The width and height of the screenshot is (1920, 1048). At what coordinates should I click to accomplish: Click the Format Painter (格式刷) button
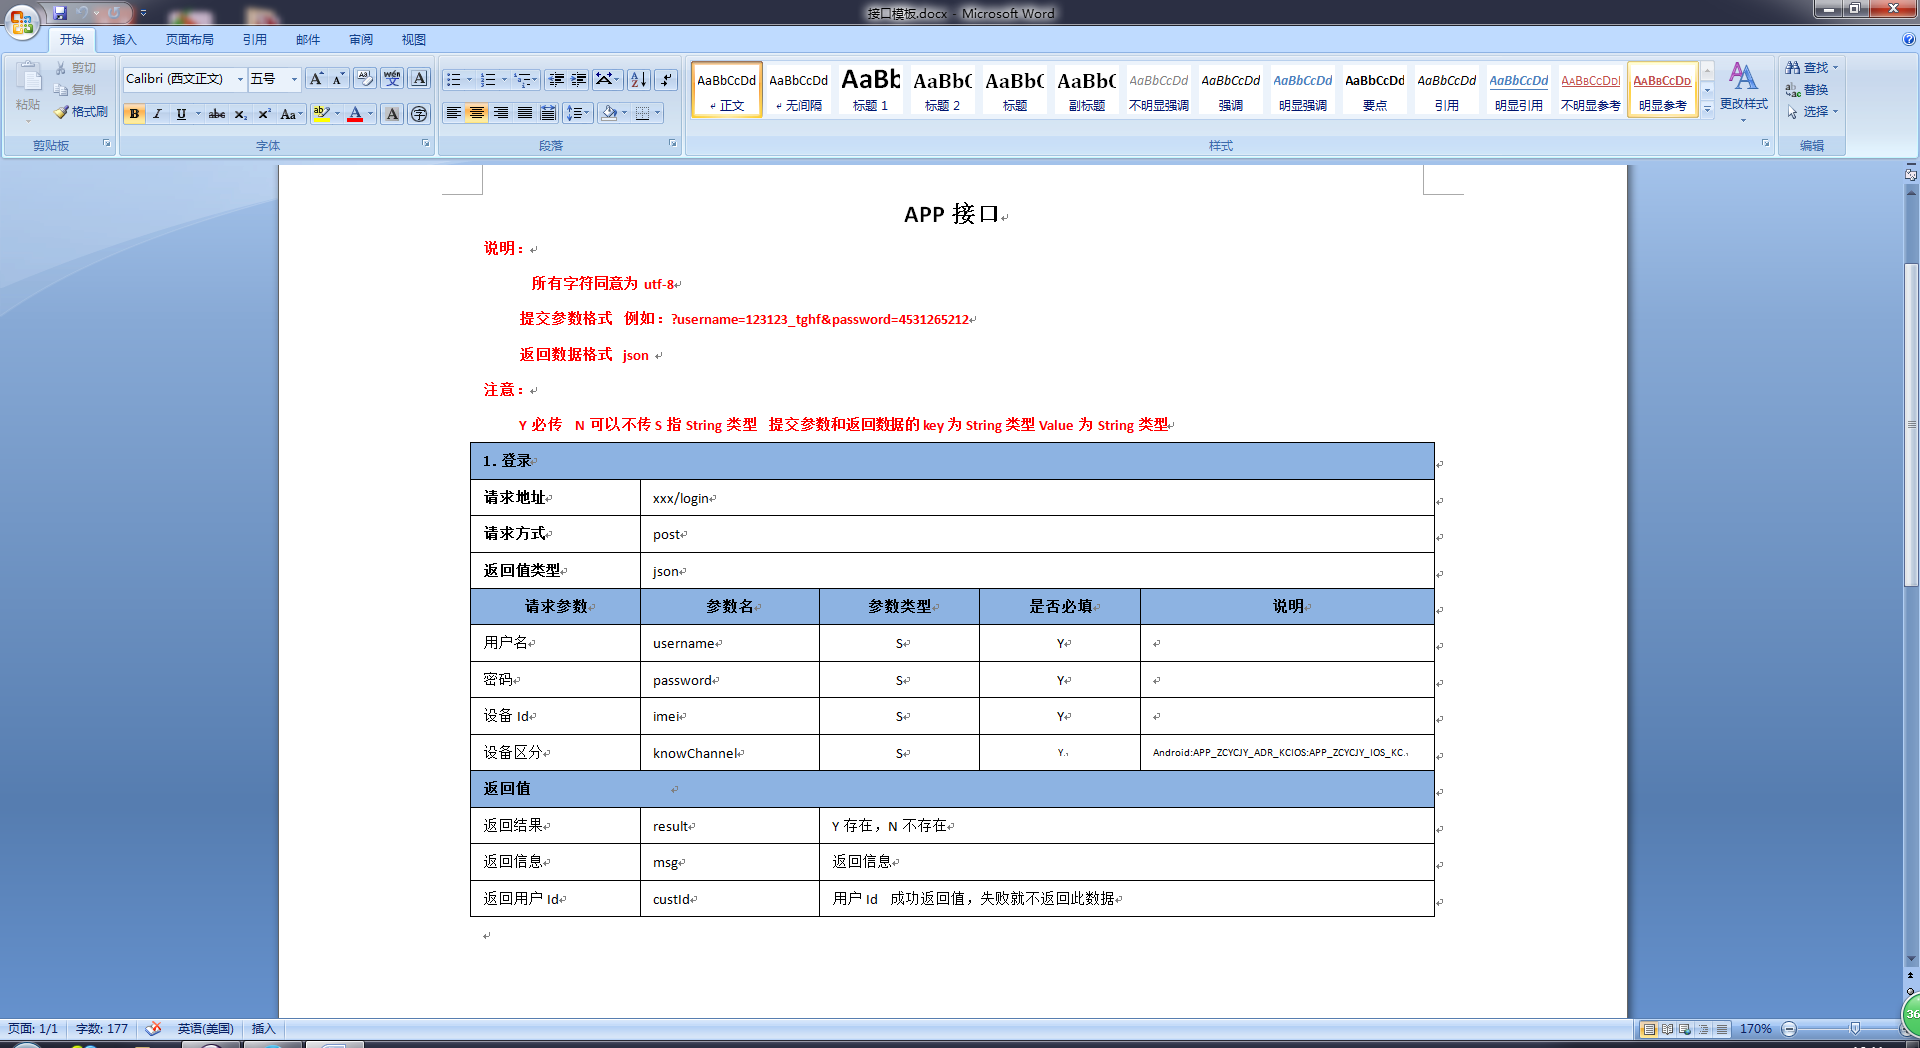[x=81, y=112]
